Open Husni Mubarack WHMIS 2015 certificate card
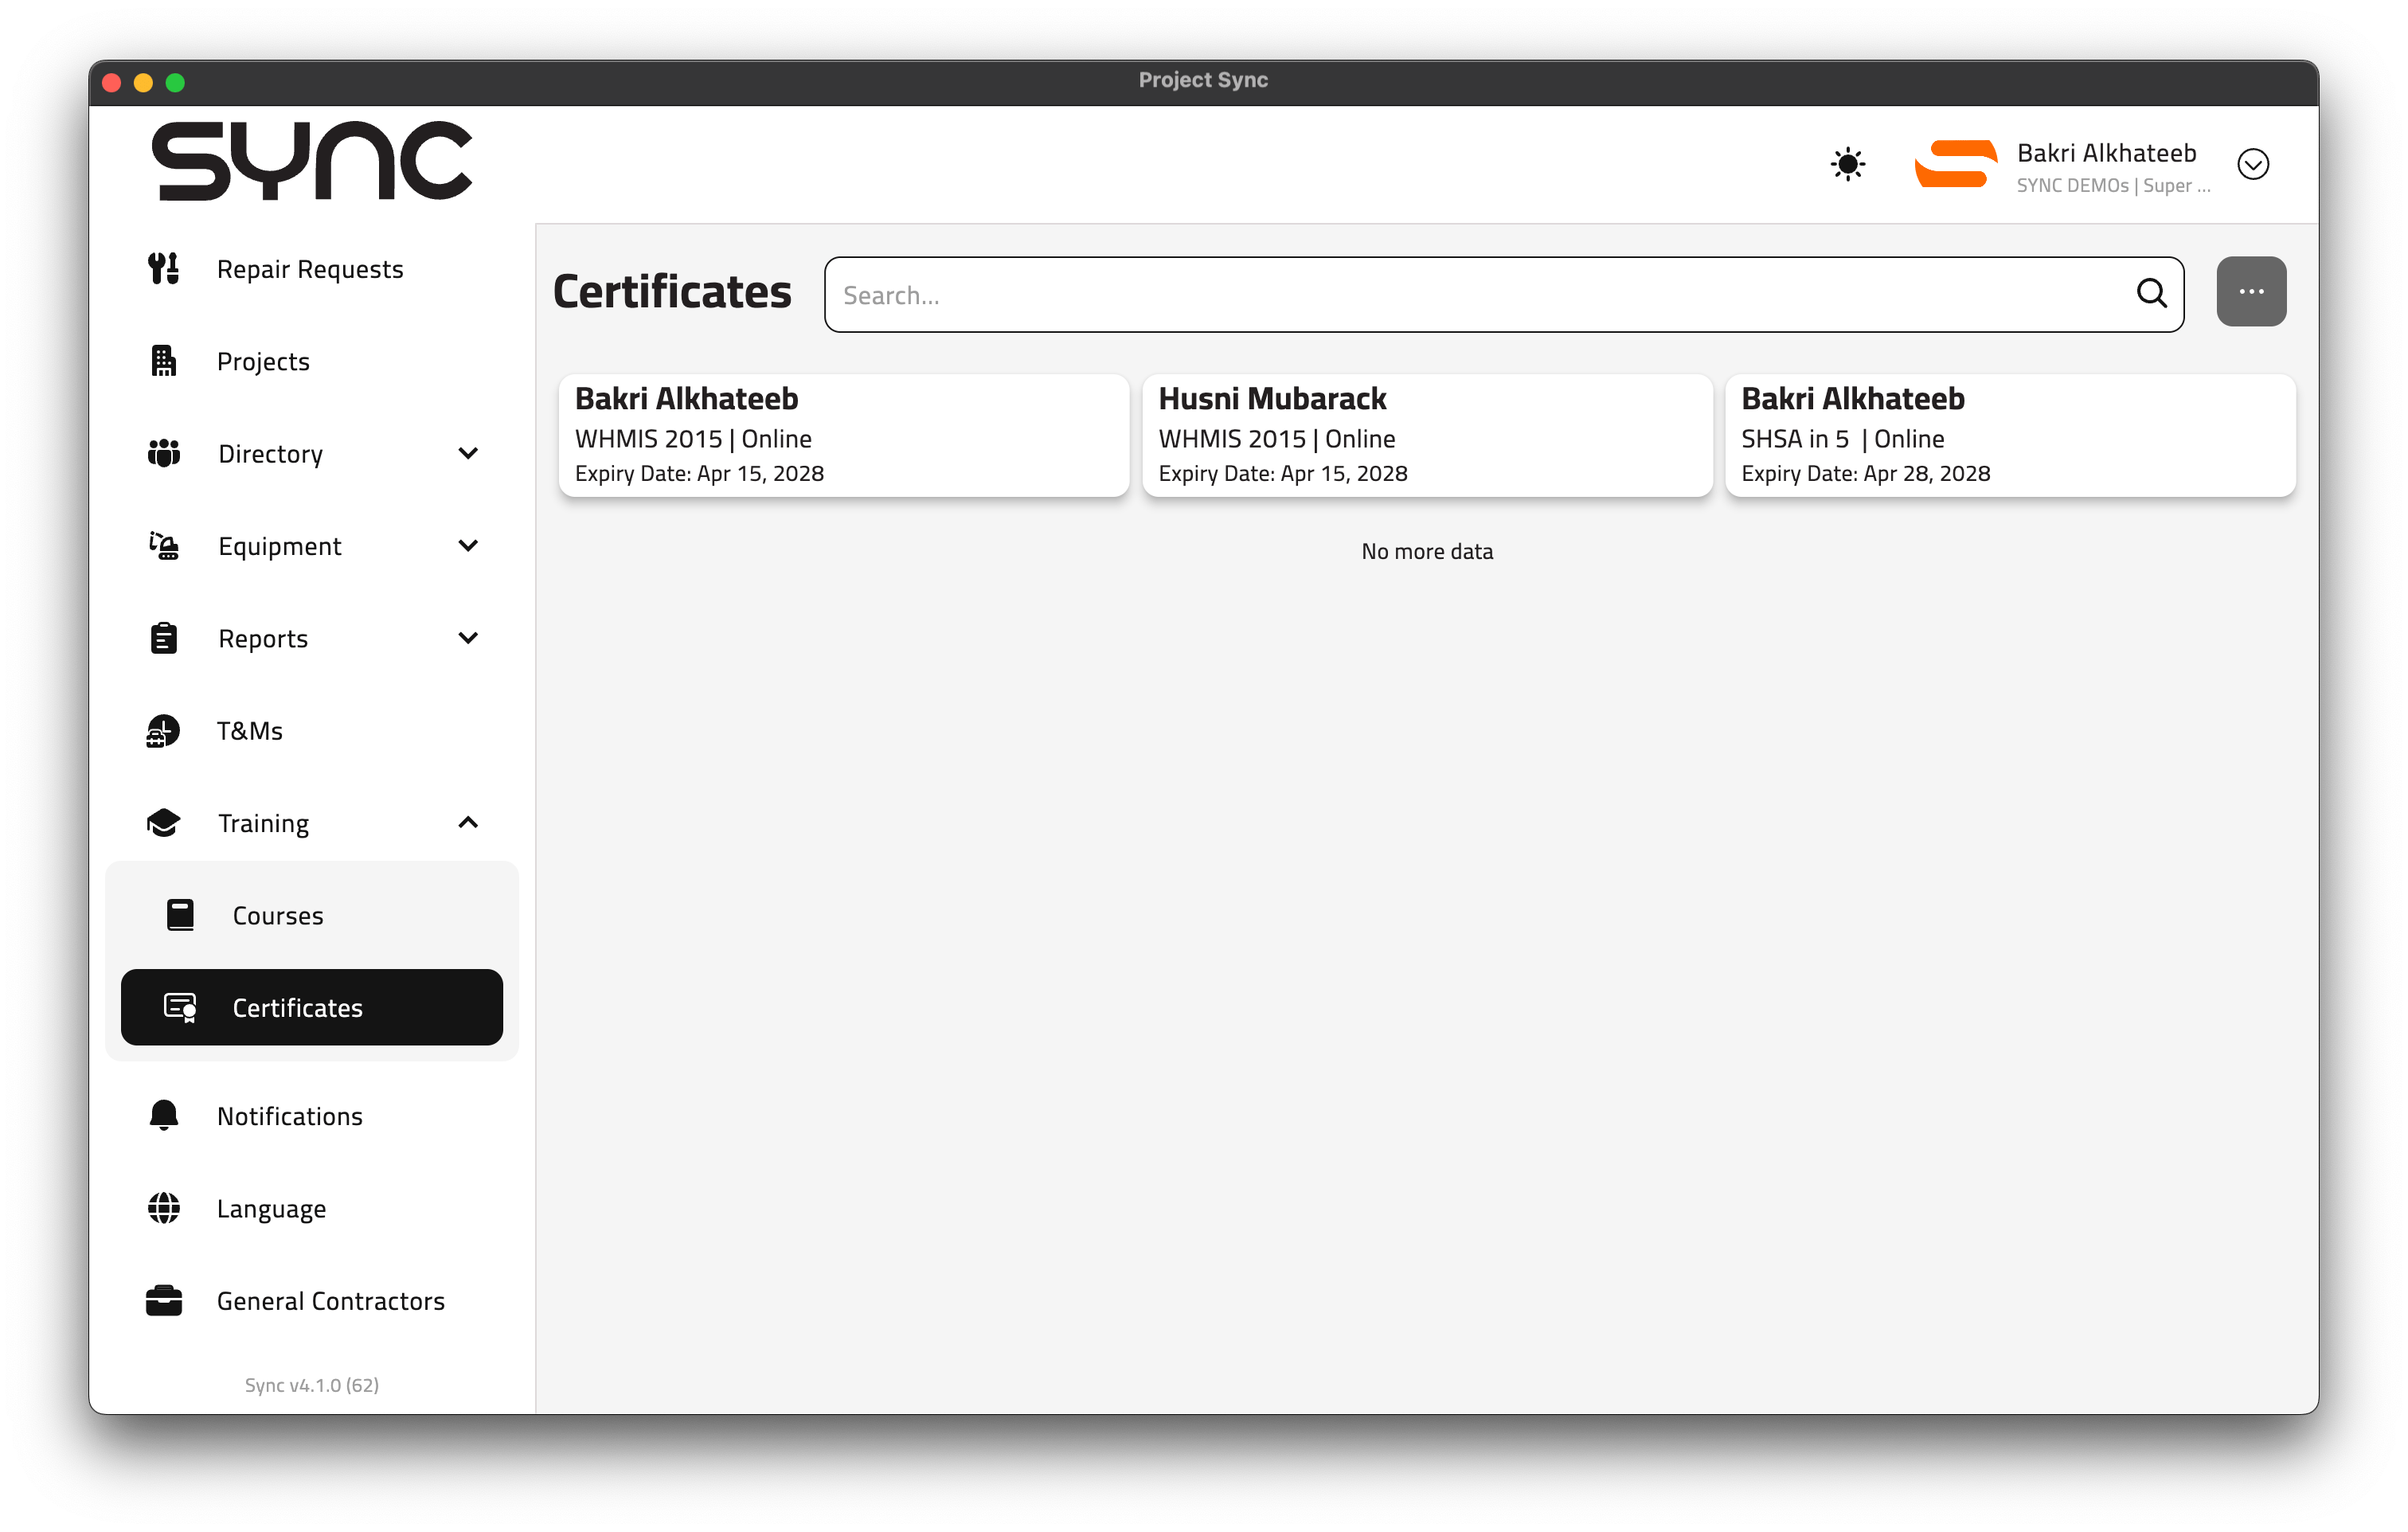The height and width of the screenshot is (1532, 2408). coord(1427,434)
